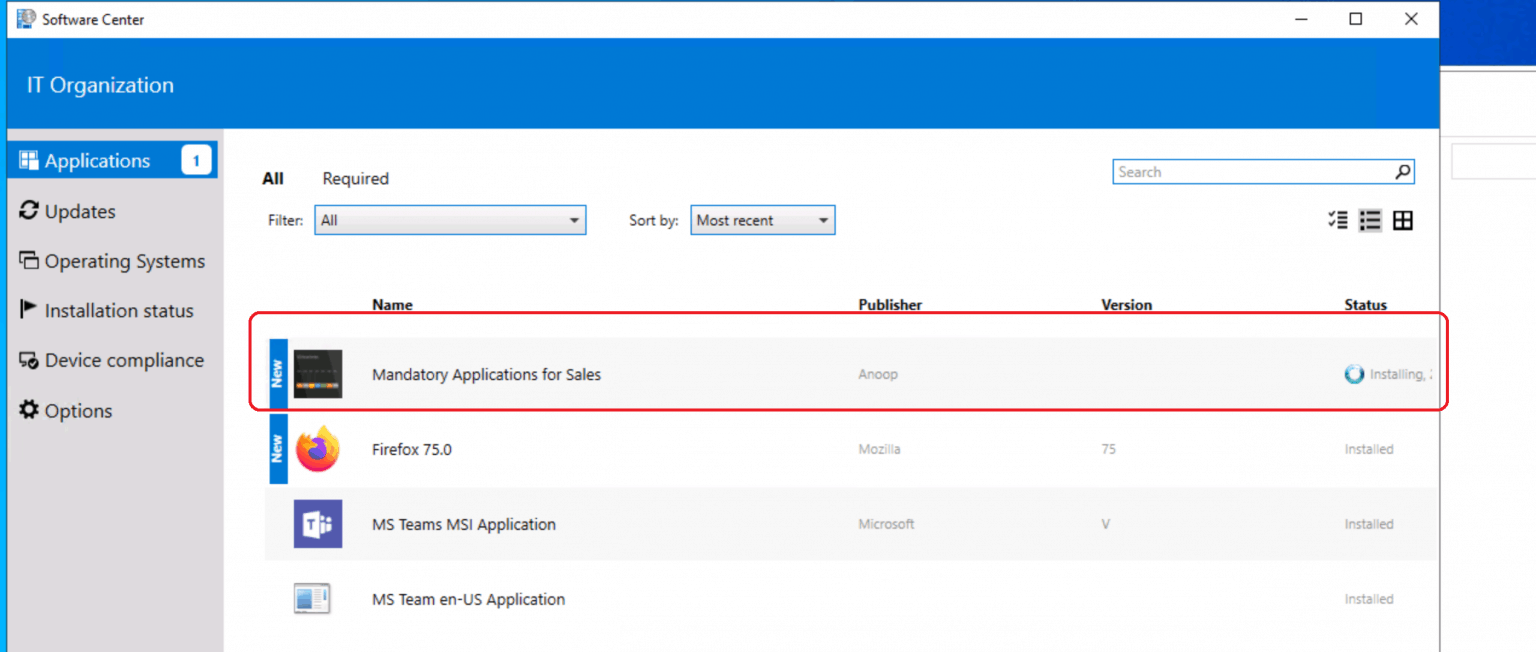Sort list by Name column header
The height and width of the screenshot is (652, 1536).
click(x=392, y=305)
